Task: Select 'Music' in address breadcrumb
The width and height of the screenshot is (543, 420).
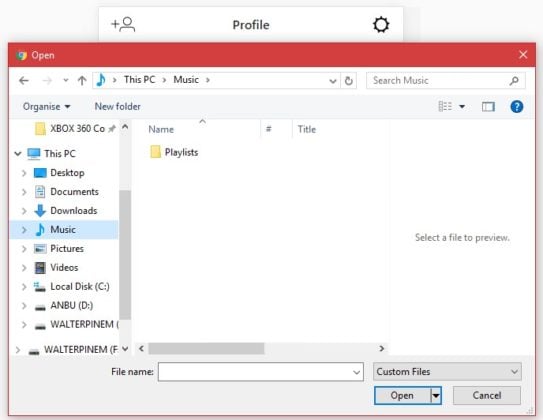Action: pos(186,80)
